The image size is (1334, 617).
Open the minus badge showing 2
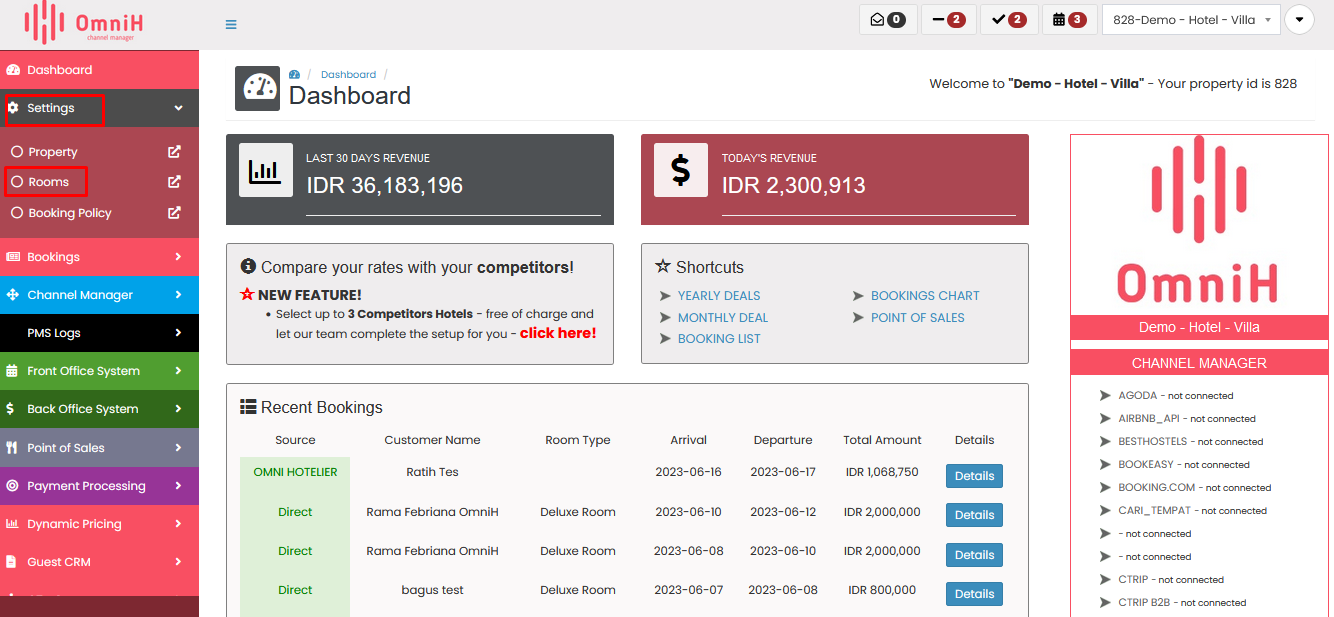948,19
